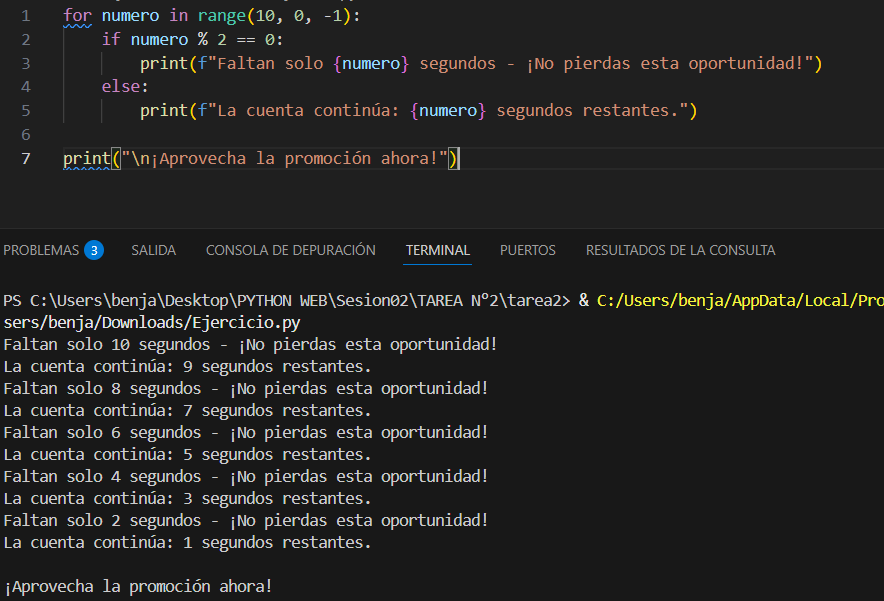Show the PUERTOS tab
884x601 pixels.
point(527,250)
